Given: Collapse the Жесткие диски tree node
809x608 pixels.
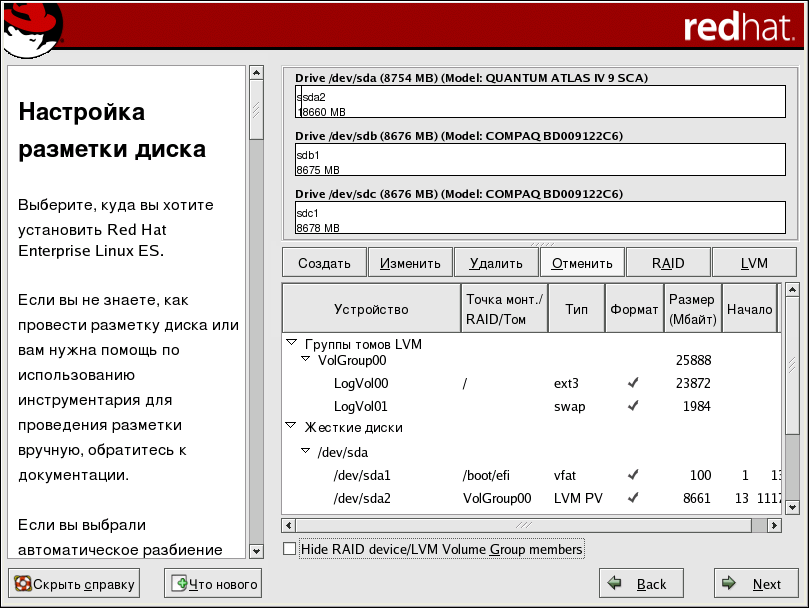Looking at the screenshot, I should tap(292, 426).
